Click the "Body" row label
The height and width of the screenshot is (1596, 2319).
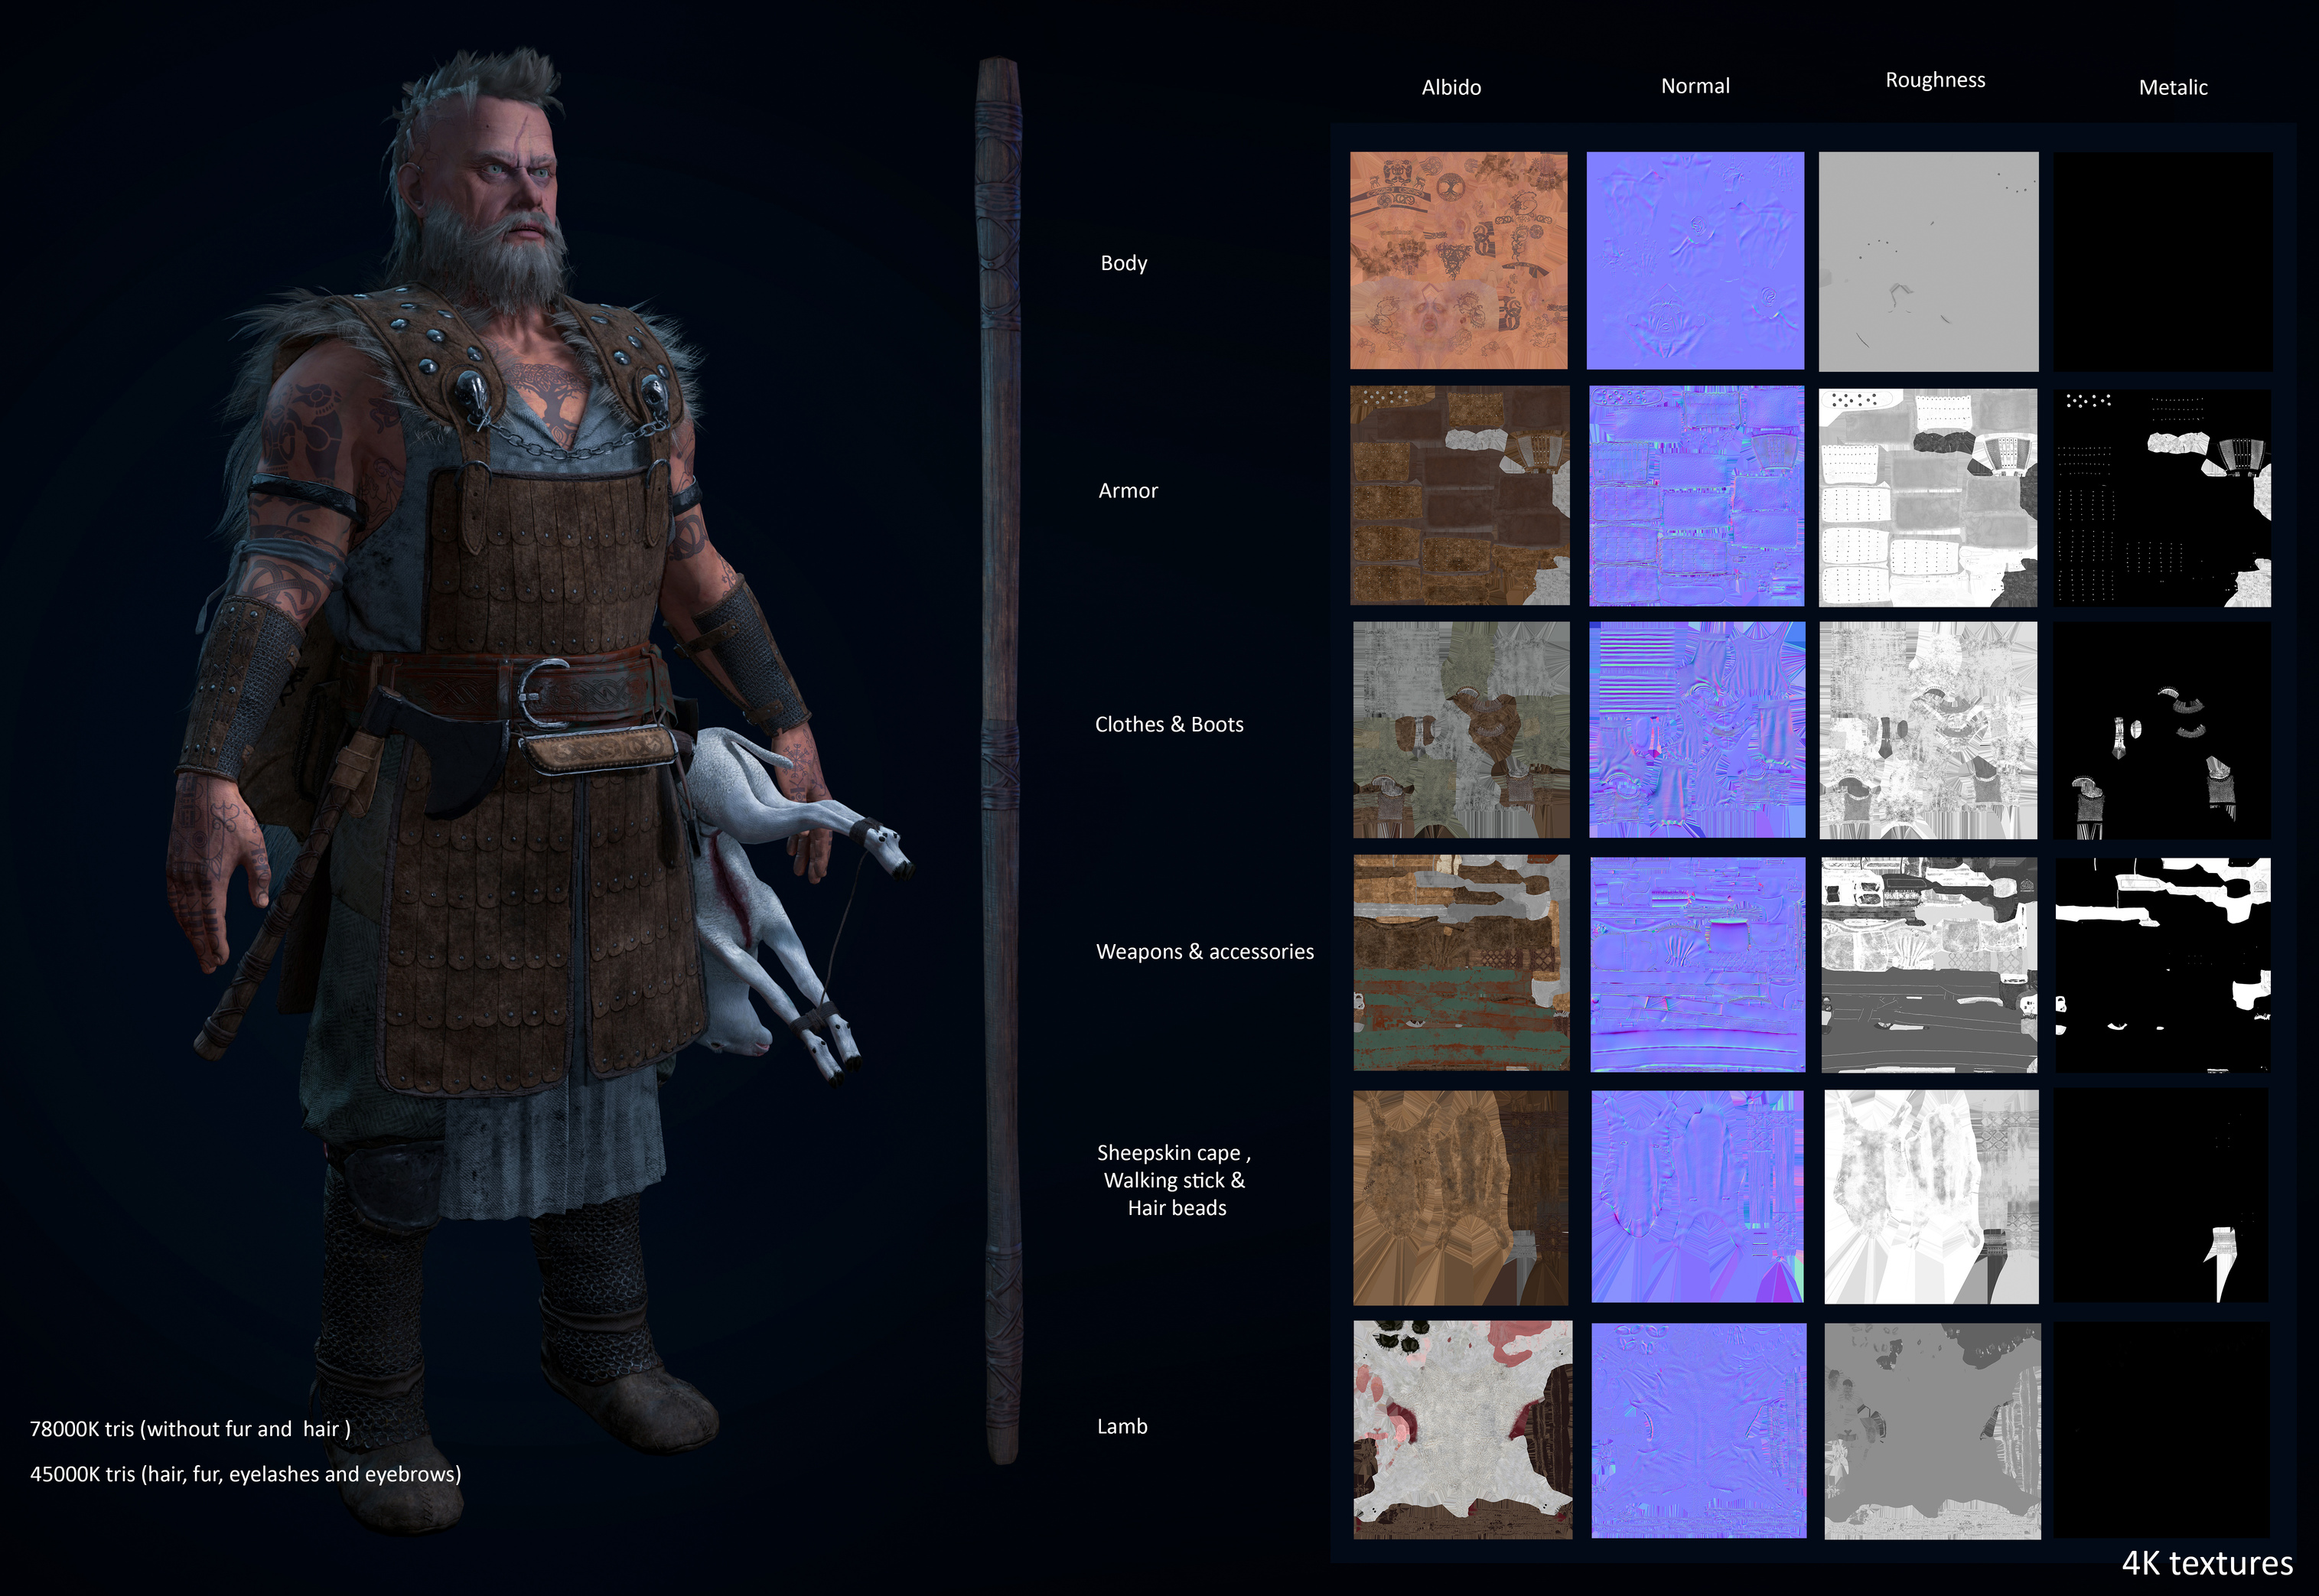[1124, 263]
